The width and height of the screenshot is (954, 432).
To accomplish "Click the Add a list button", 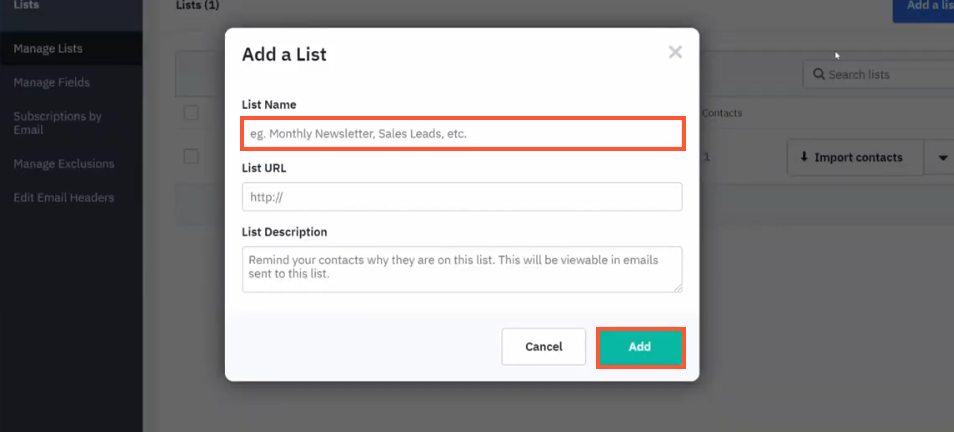I will pos(925,8).
